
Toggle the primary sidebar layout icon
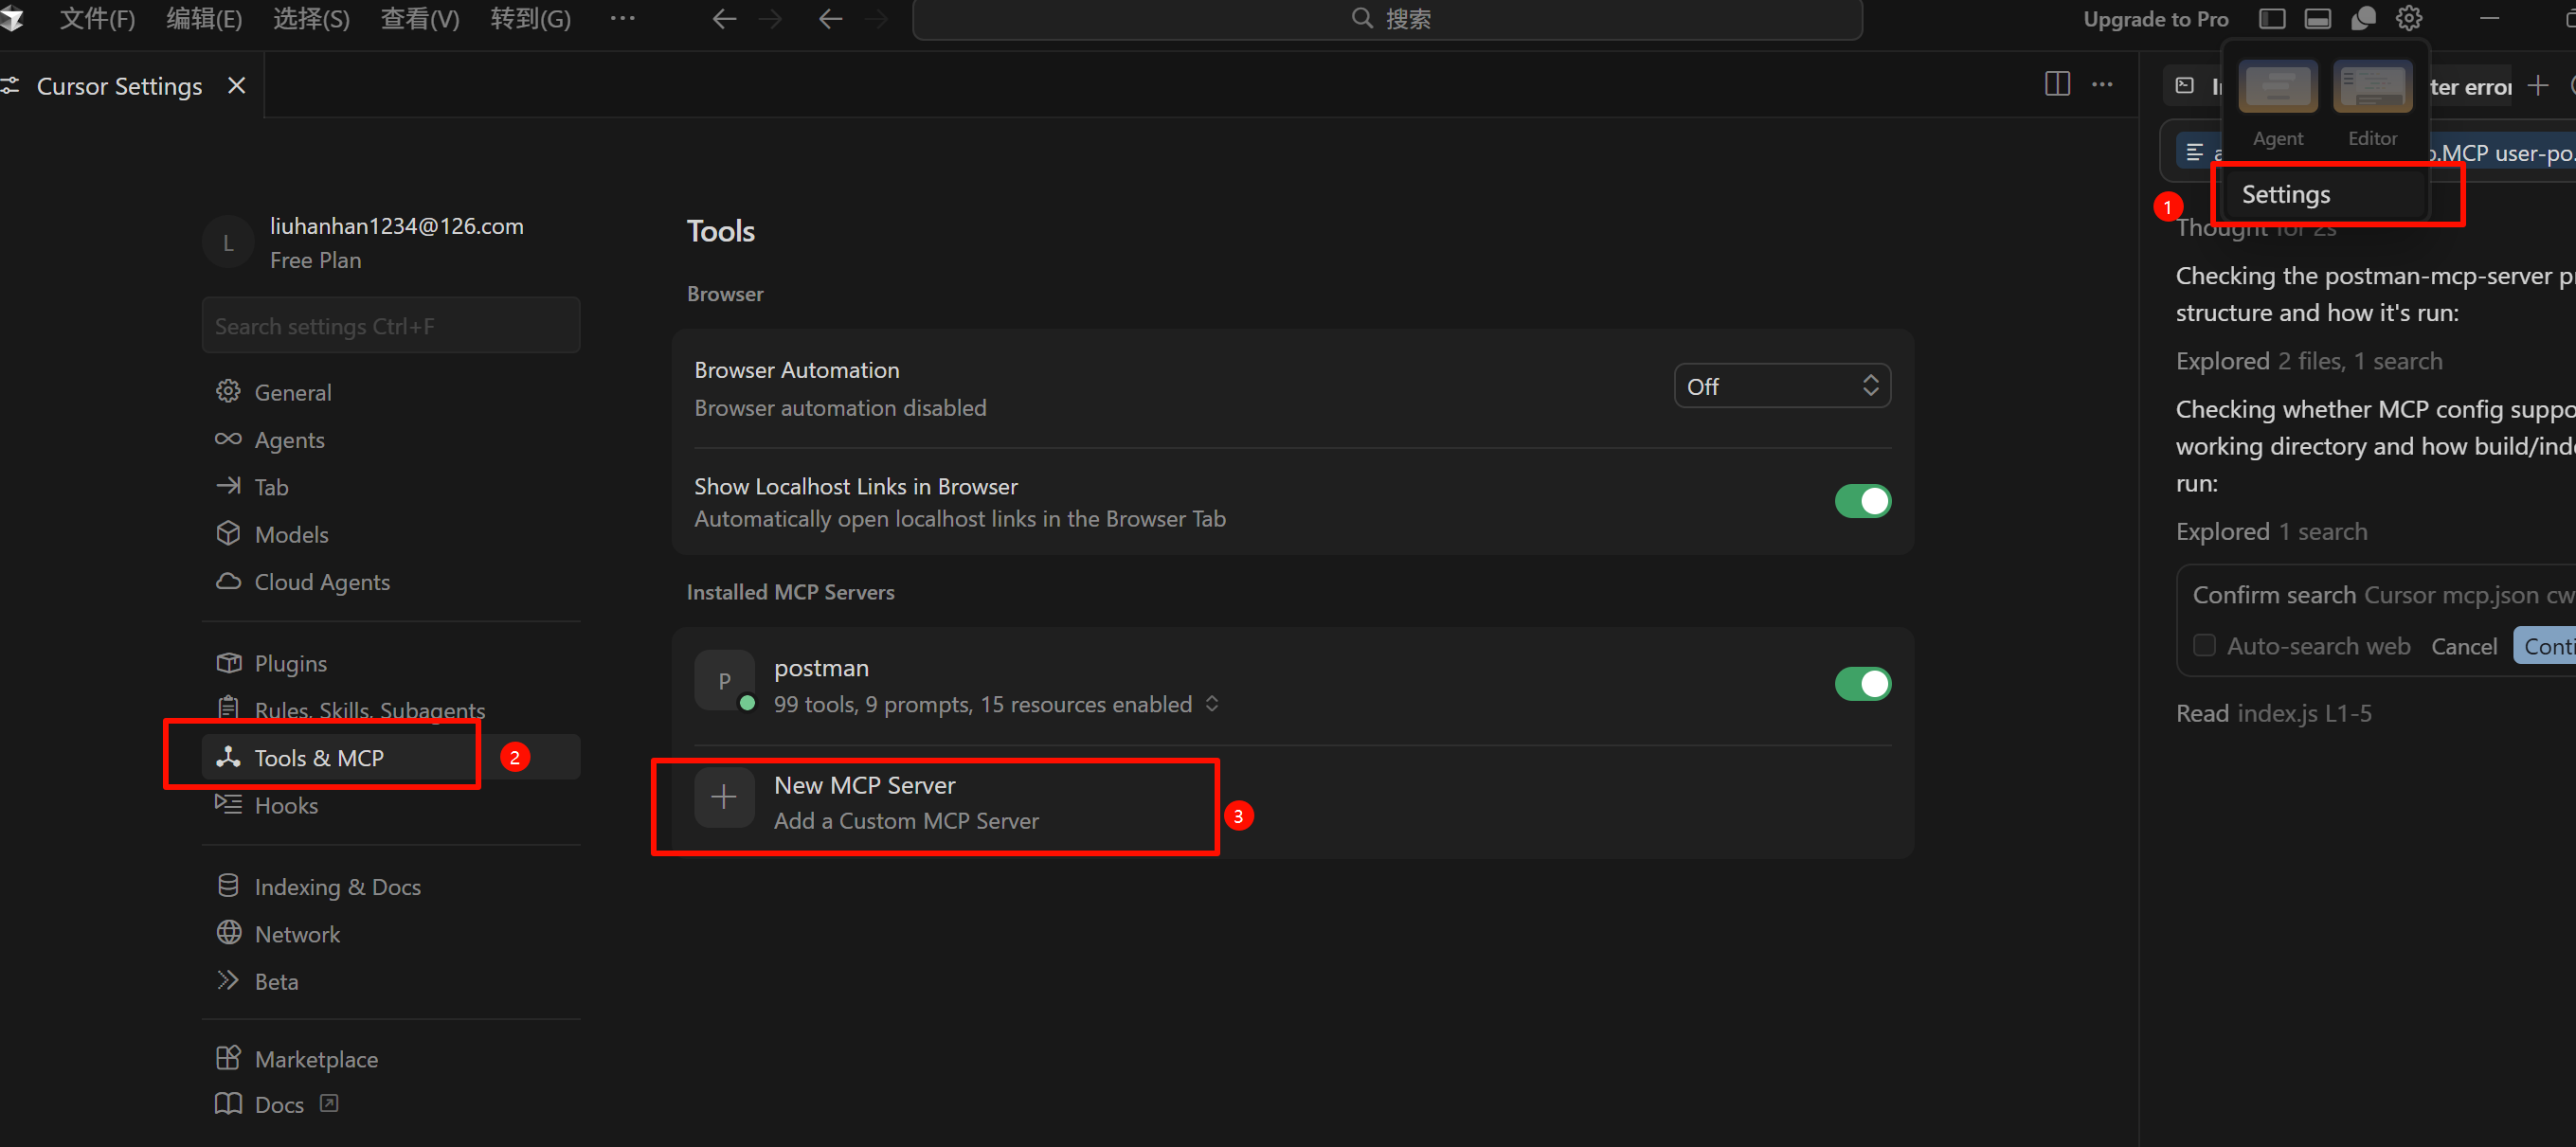point(2271,18)
